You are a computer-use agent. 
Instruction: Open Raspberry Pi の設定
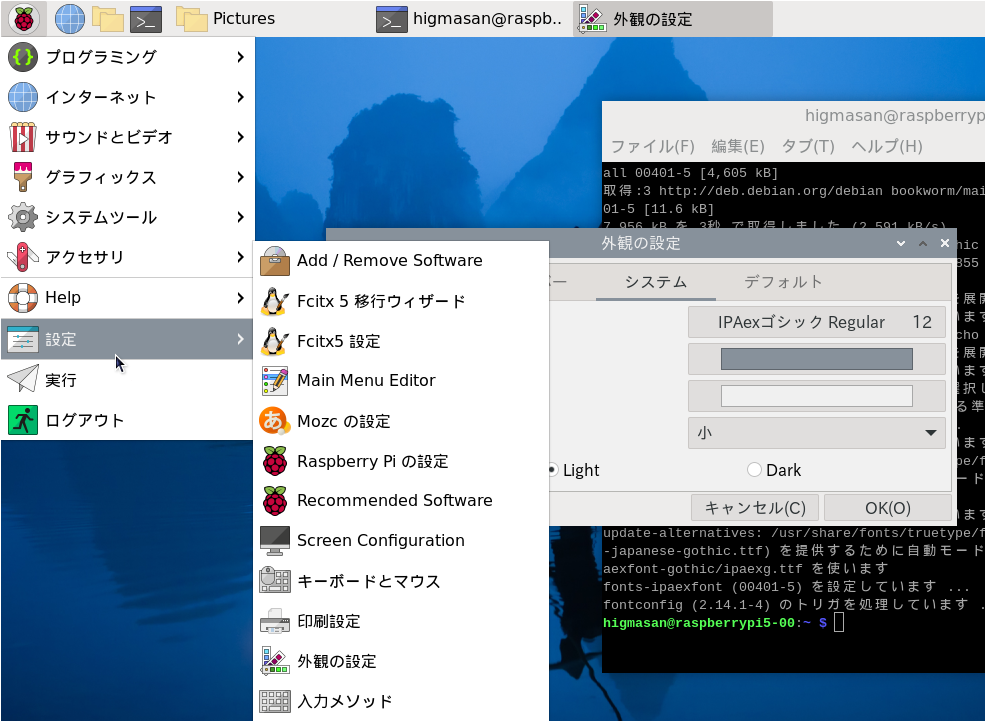click(372, 461)
